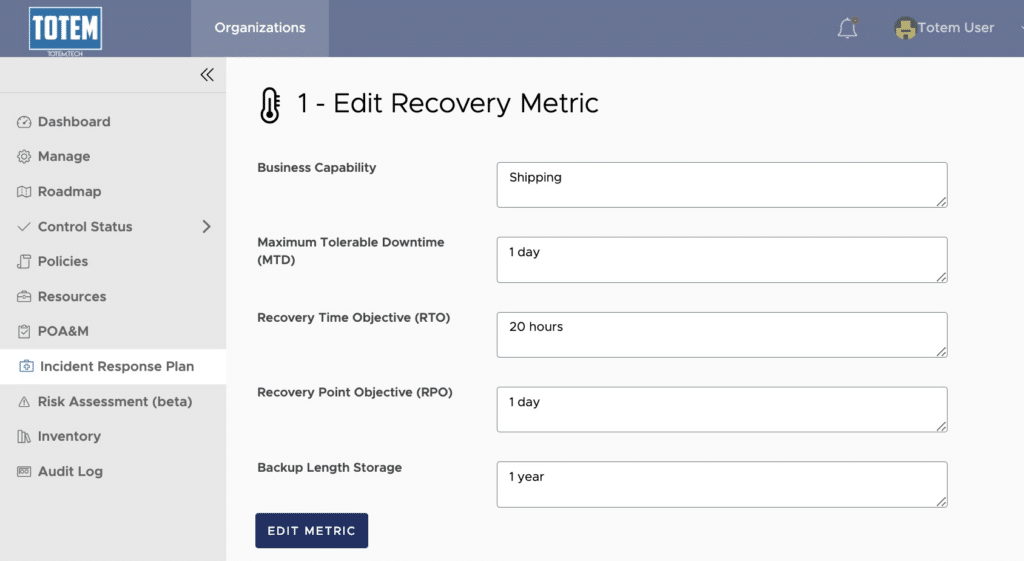Focus the Recovery Point Objective field
The width and height of the screenshot is (1024, 561).
[x=722, y=409]
